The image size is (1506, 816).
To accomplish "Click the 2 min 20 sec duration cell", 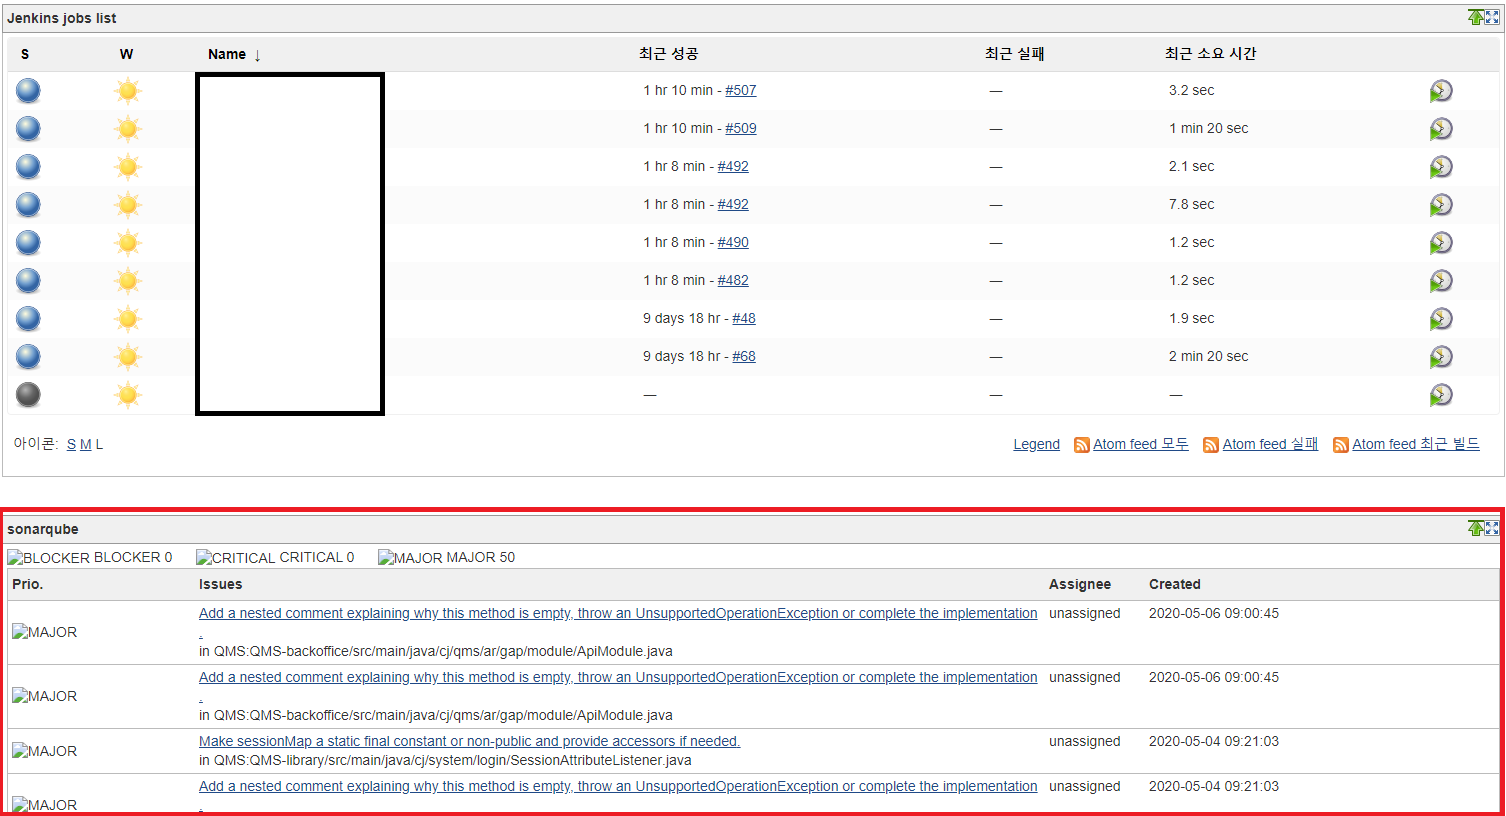I will (1208, 356).
